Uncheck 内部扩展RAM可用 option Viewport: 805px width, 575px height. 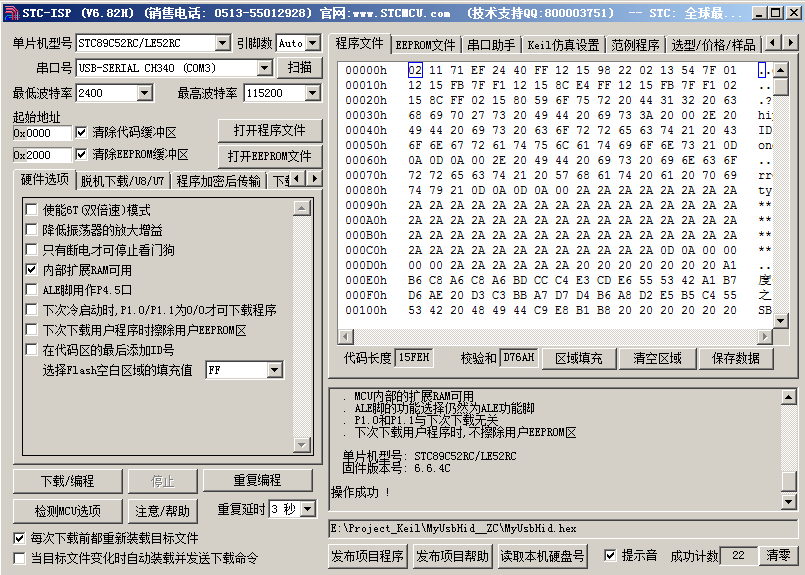pos(32,270)
